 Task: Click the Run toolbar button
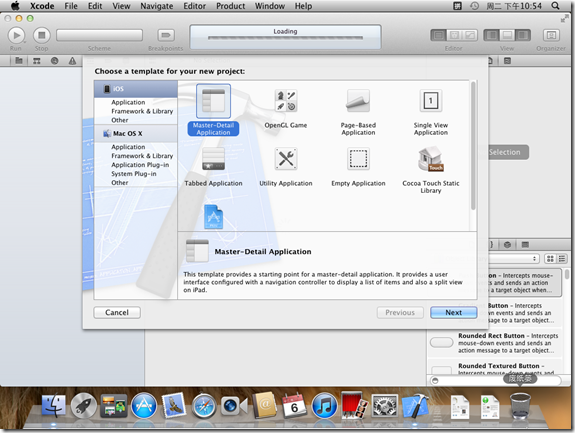click(x=16, y=36)
